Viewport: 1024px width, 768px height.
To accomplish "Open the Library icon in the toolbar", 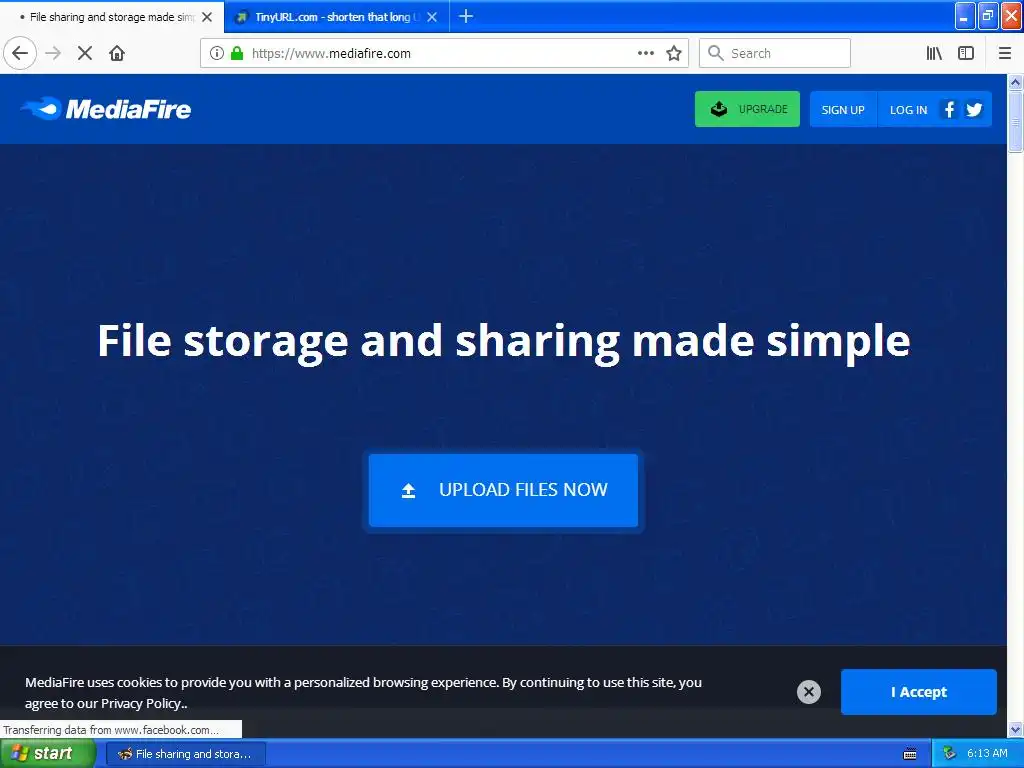I will point(934,53).
